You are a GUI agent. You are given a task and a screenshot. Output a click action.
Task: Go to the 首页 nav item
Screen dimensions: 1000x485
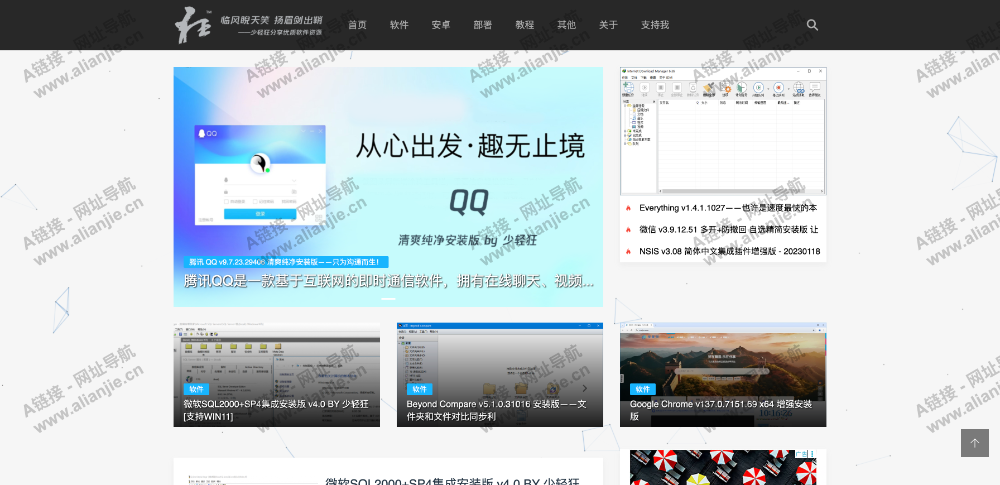pos(357,25)
